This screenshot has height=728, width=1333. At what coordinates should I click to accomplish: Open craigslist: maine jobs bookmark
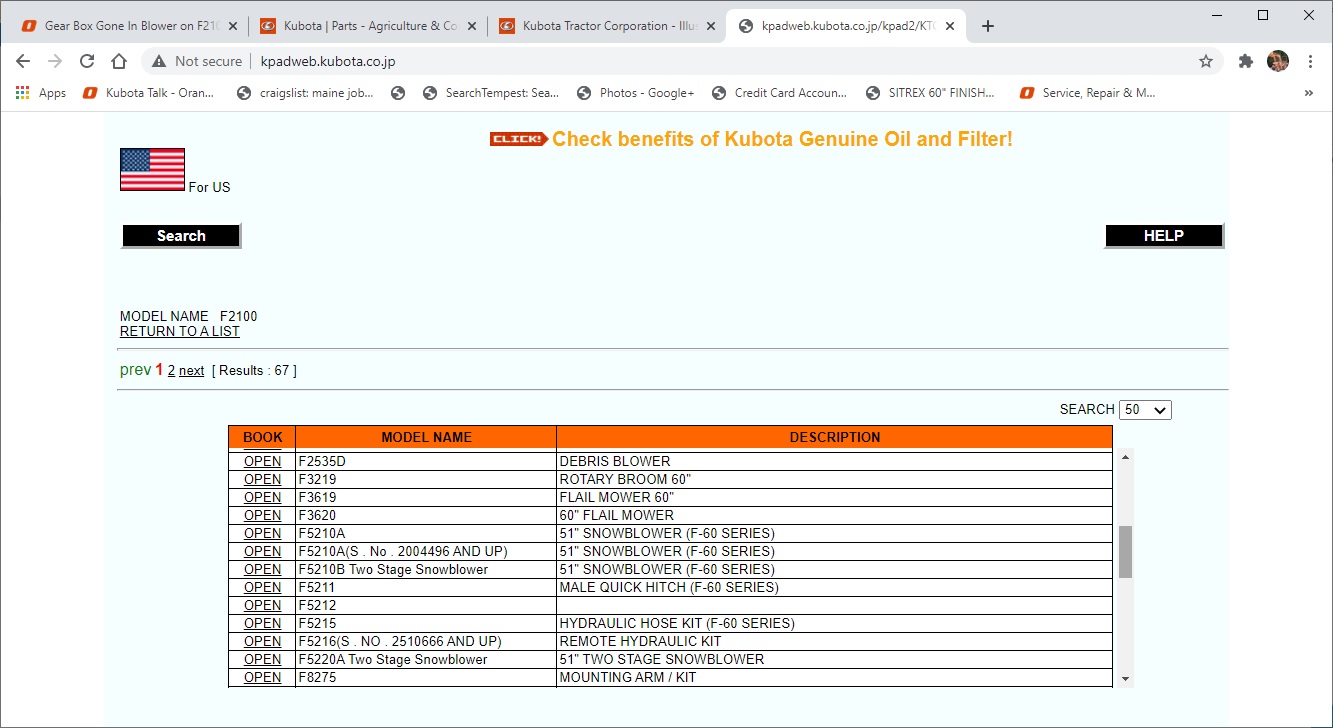coord(305,93)
